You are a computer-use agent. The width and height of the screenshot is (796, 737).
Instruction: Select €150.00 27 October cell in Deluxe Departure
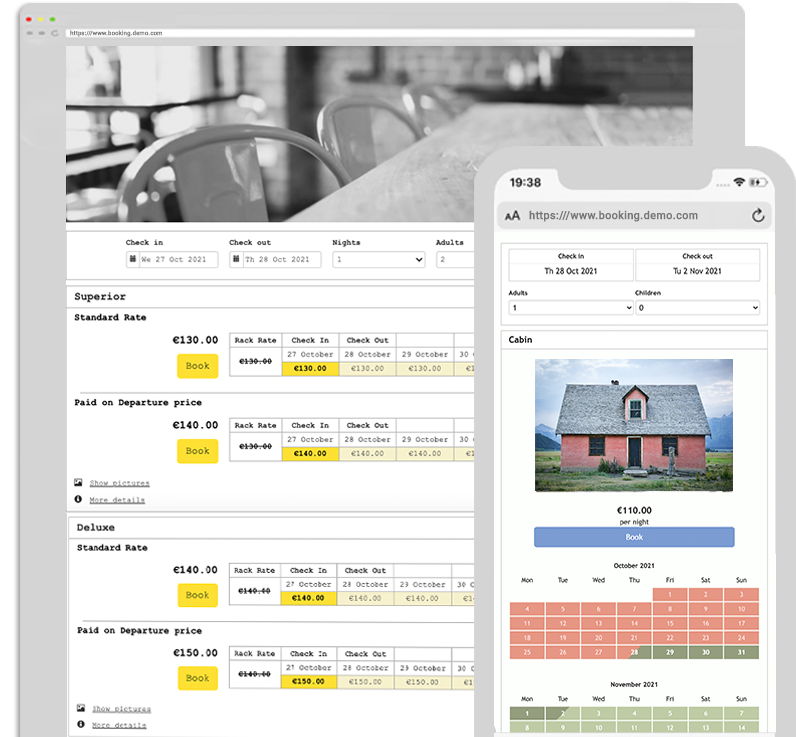click(308, 682)
